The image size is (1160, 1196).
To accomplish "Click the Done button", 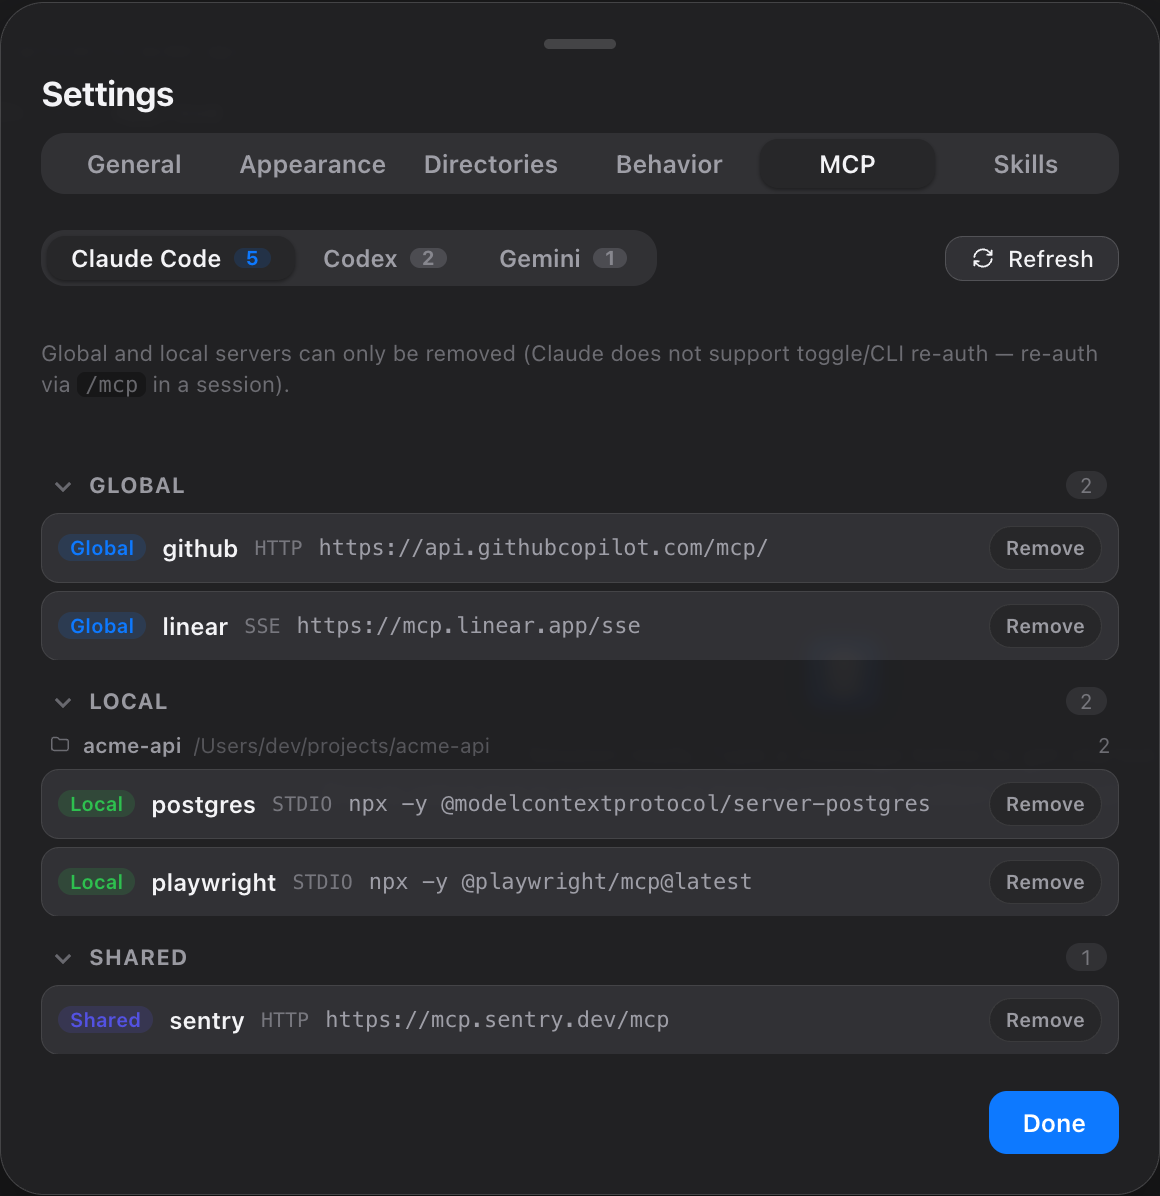I will (x=1053, y=1123).
